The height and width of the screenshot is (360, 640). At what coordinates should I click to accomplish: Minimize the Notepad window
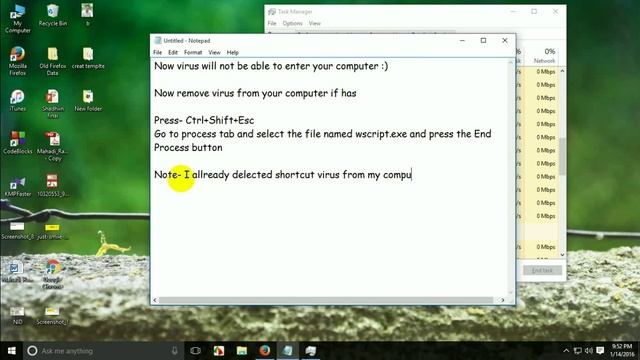tap(462, 40)
